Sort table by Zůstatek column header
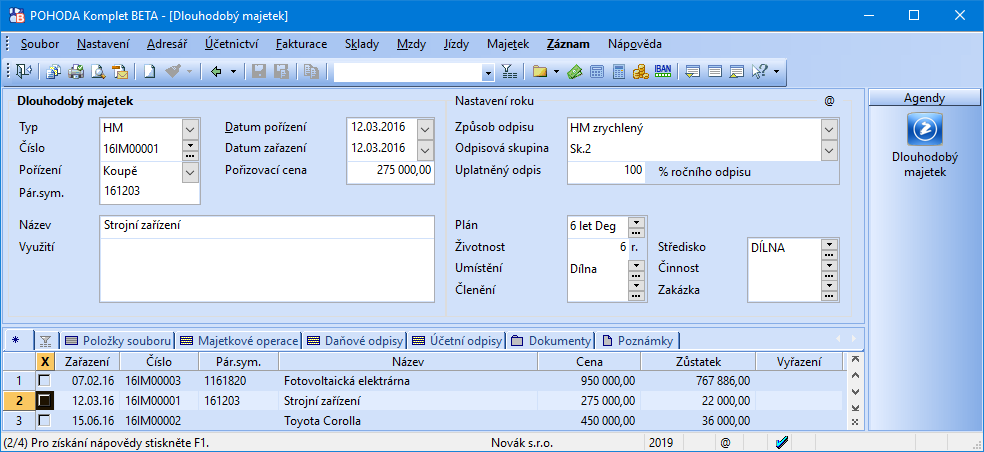Screen dimensions: 984x452 point(698,362)
